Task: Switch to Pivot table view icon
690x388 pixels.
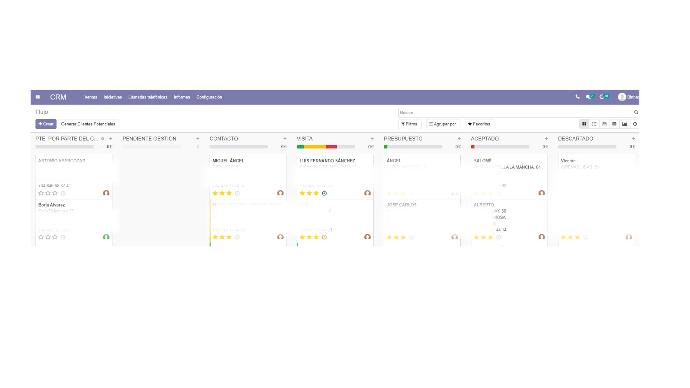Action: (x=614, y=124)
